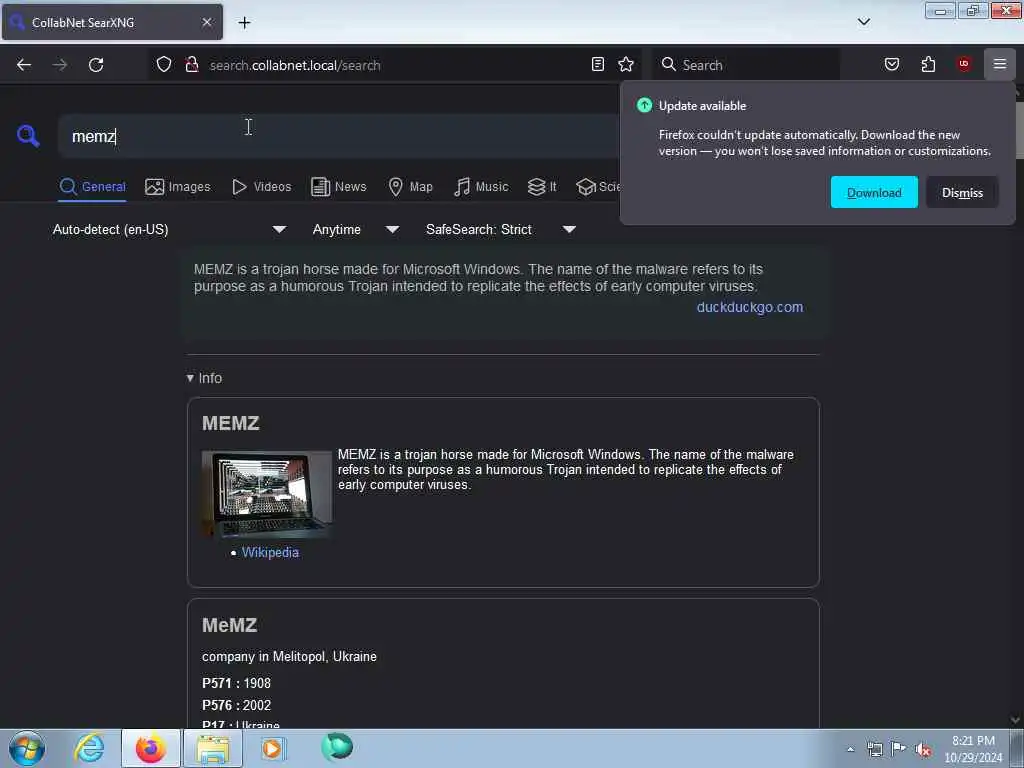Click the green Update available icon

pos(645,105)
